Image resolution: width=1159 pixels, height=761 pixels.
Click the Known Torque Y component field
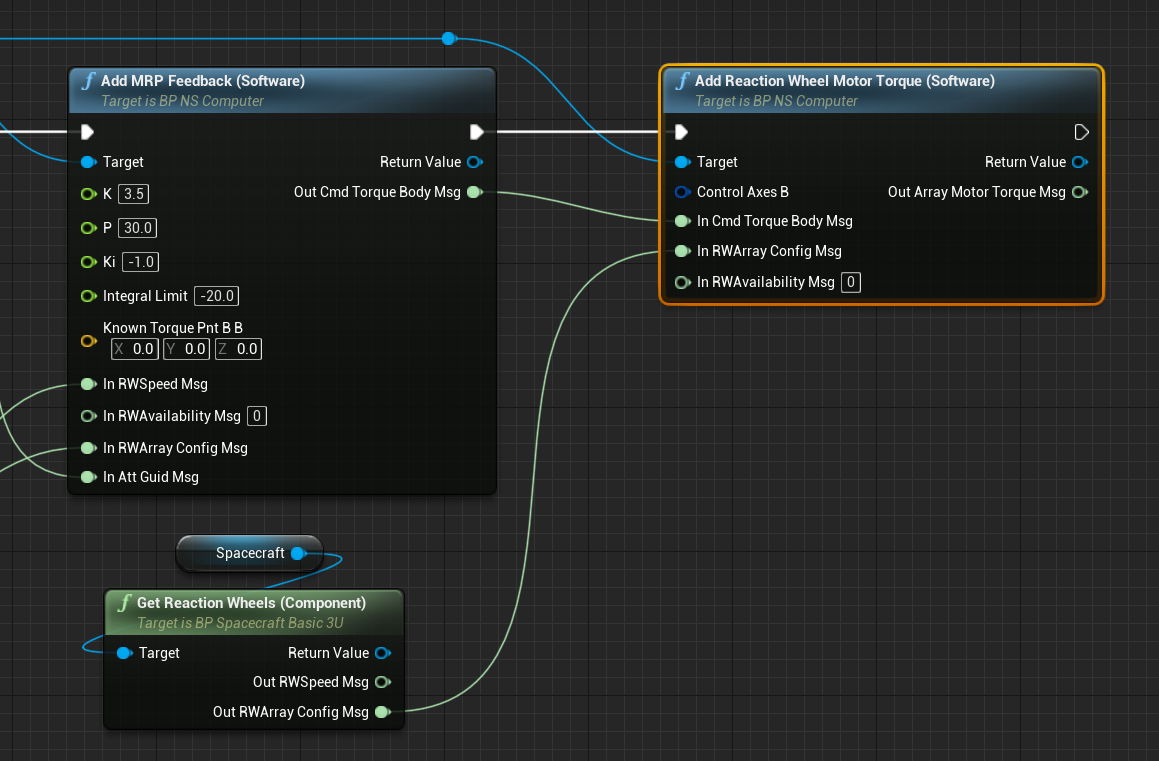186,349
